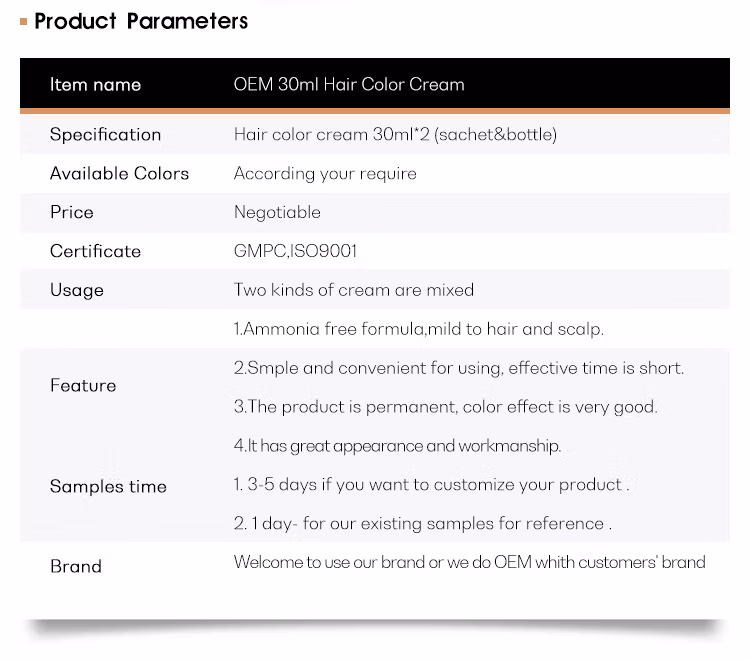Viewport: 750px width, 660px height.
Task: Click the Usage row label
Action: (x=77, y=290)
